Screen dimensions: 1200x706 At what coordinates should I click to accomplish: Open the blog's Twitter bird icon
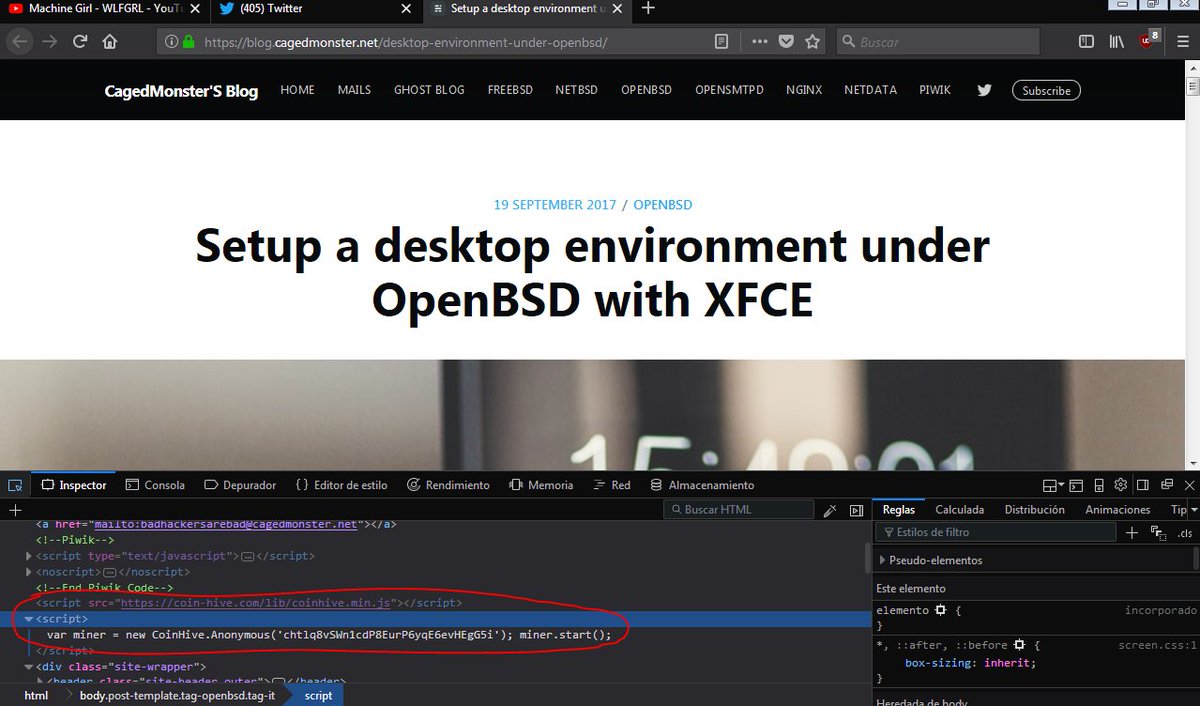click(984, 90)
